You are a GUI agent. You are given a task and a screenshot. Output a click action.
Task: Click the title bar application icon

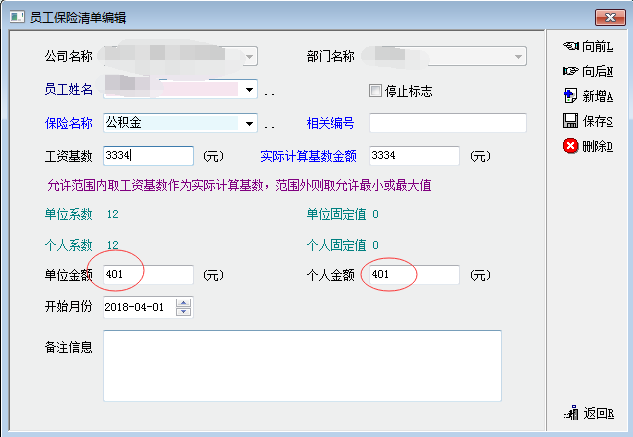coord(15,17)
